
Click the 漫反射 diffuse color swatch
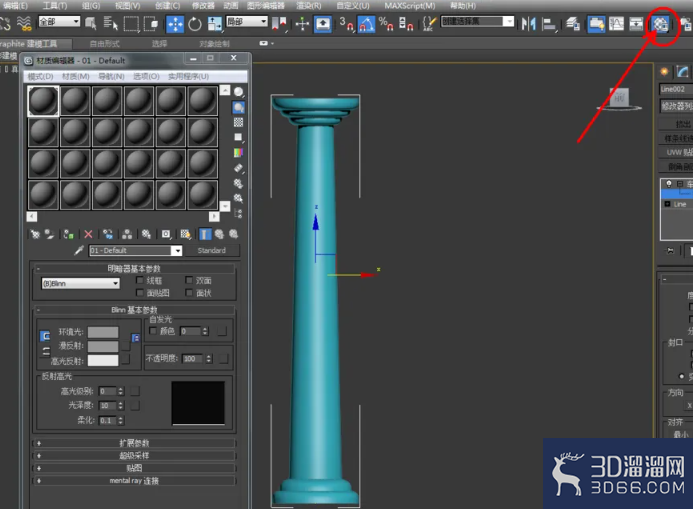pyautogui.click(x=103, y=346)
